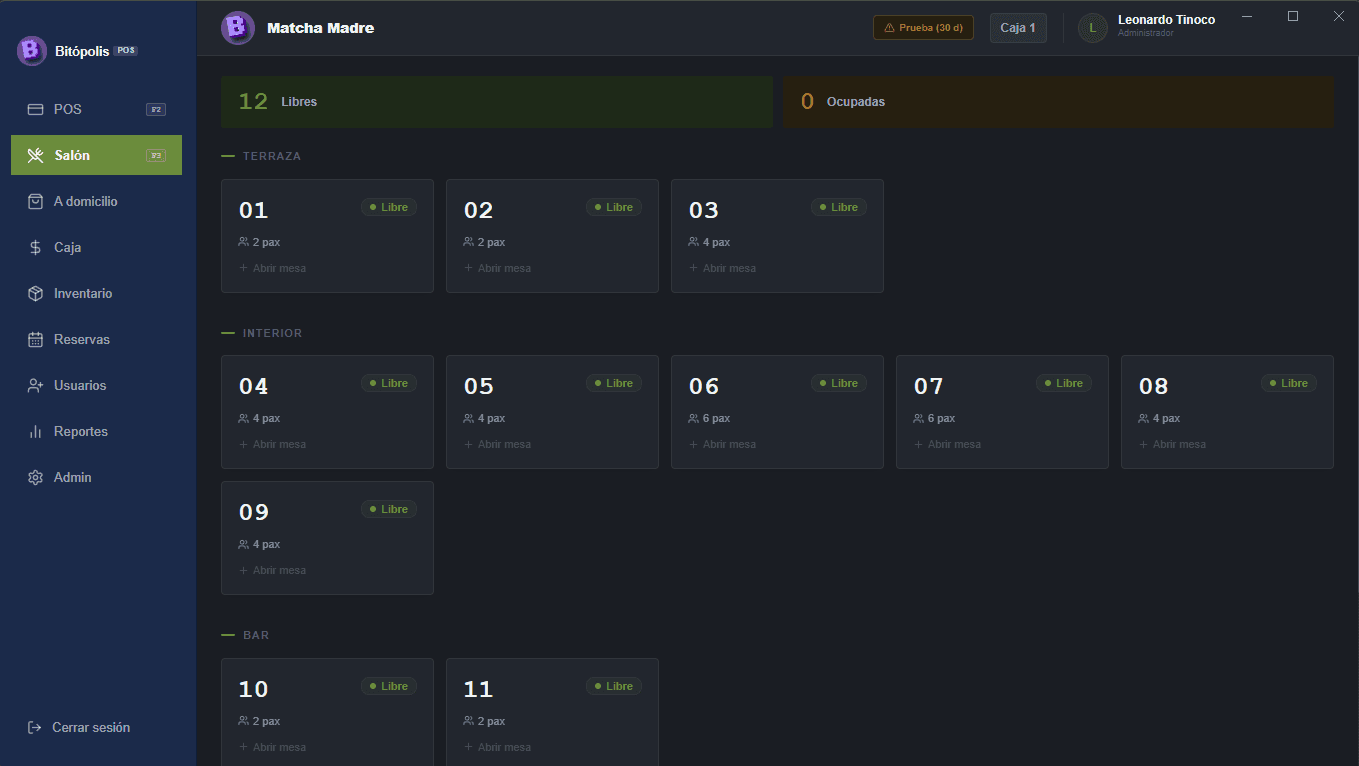Click the Caja dollar sign icon

click(x=35, y=247)
